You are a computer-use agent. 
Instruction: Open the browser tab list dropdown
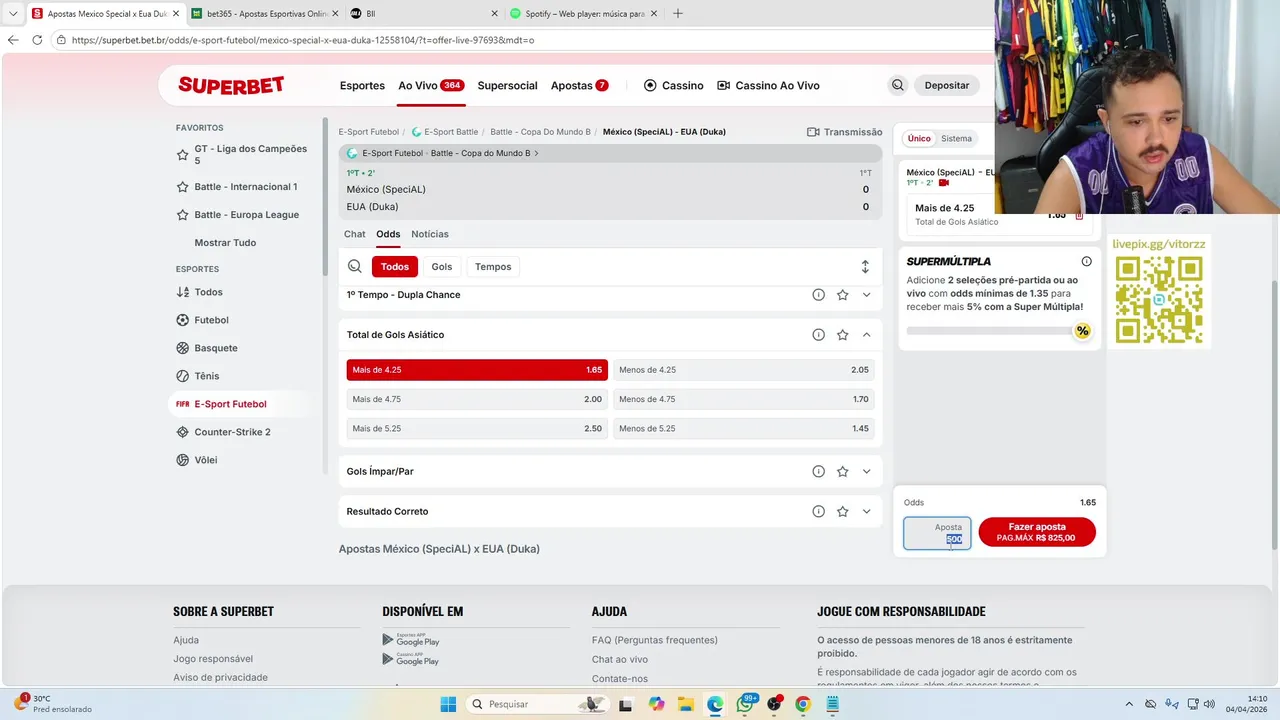point(13,13)
